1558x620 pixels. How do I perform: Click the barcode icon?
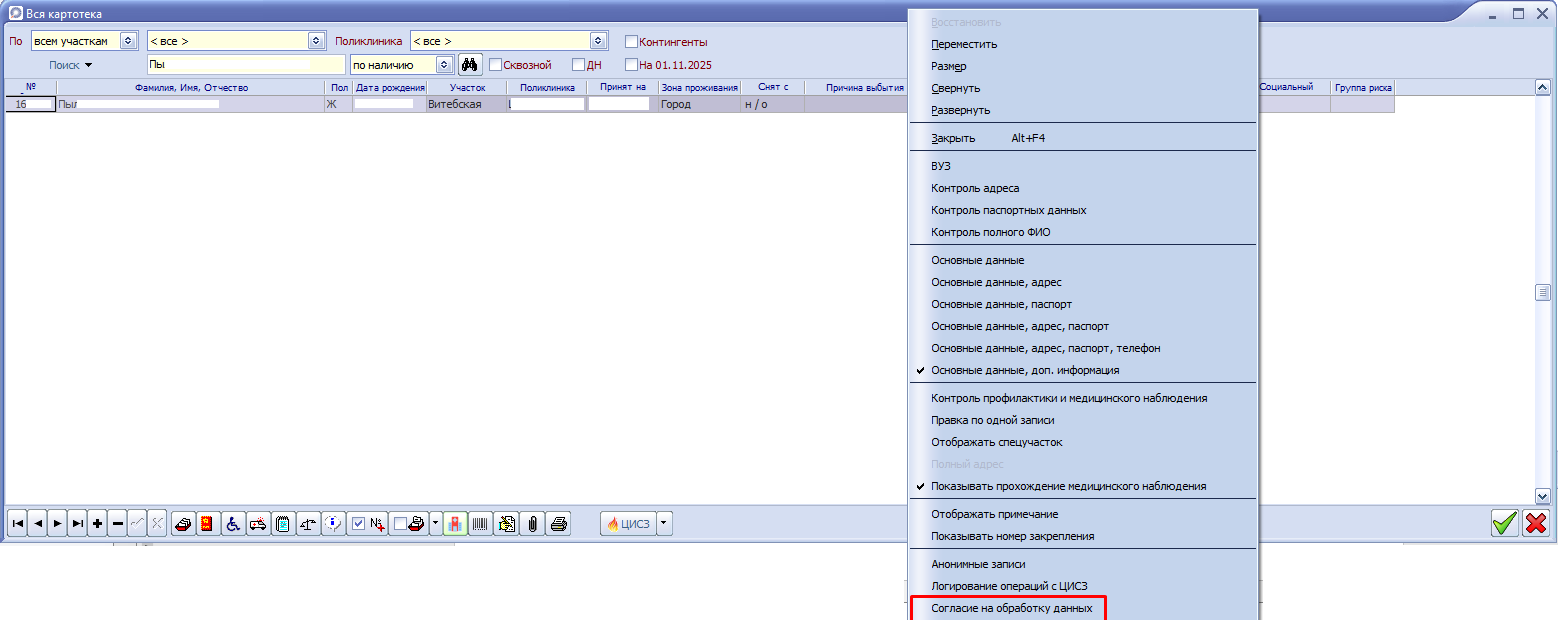tap(481, 523)
